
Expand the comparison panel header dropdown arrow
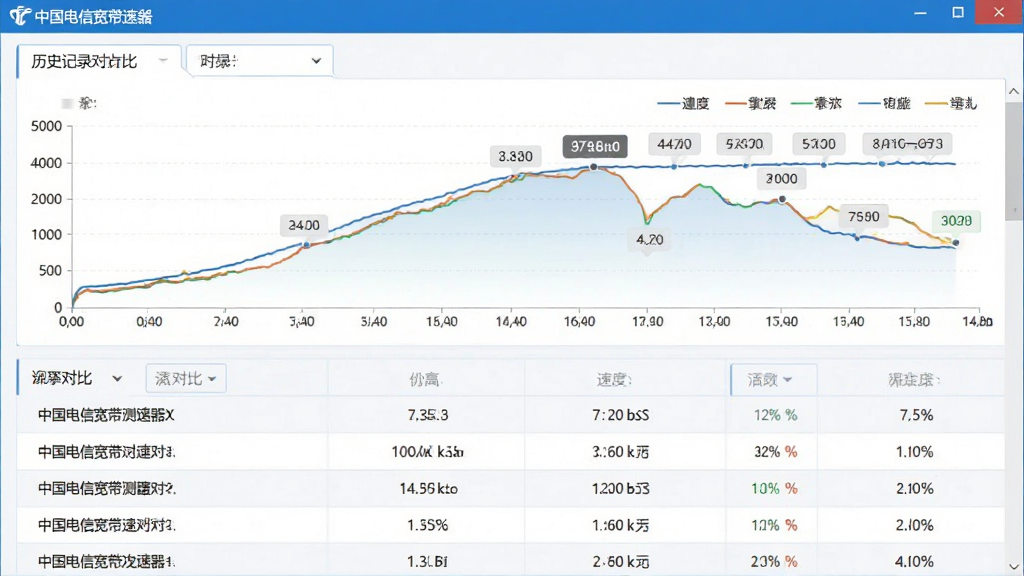click(117, 379)
